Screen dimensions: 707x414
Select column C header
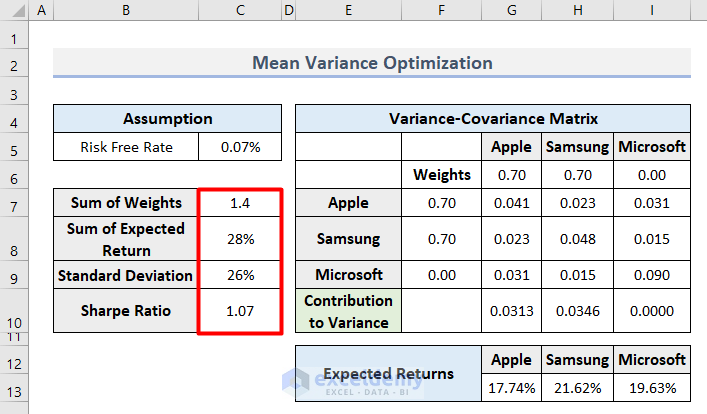(240, 10)
